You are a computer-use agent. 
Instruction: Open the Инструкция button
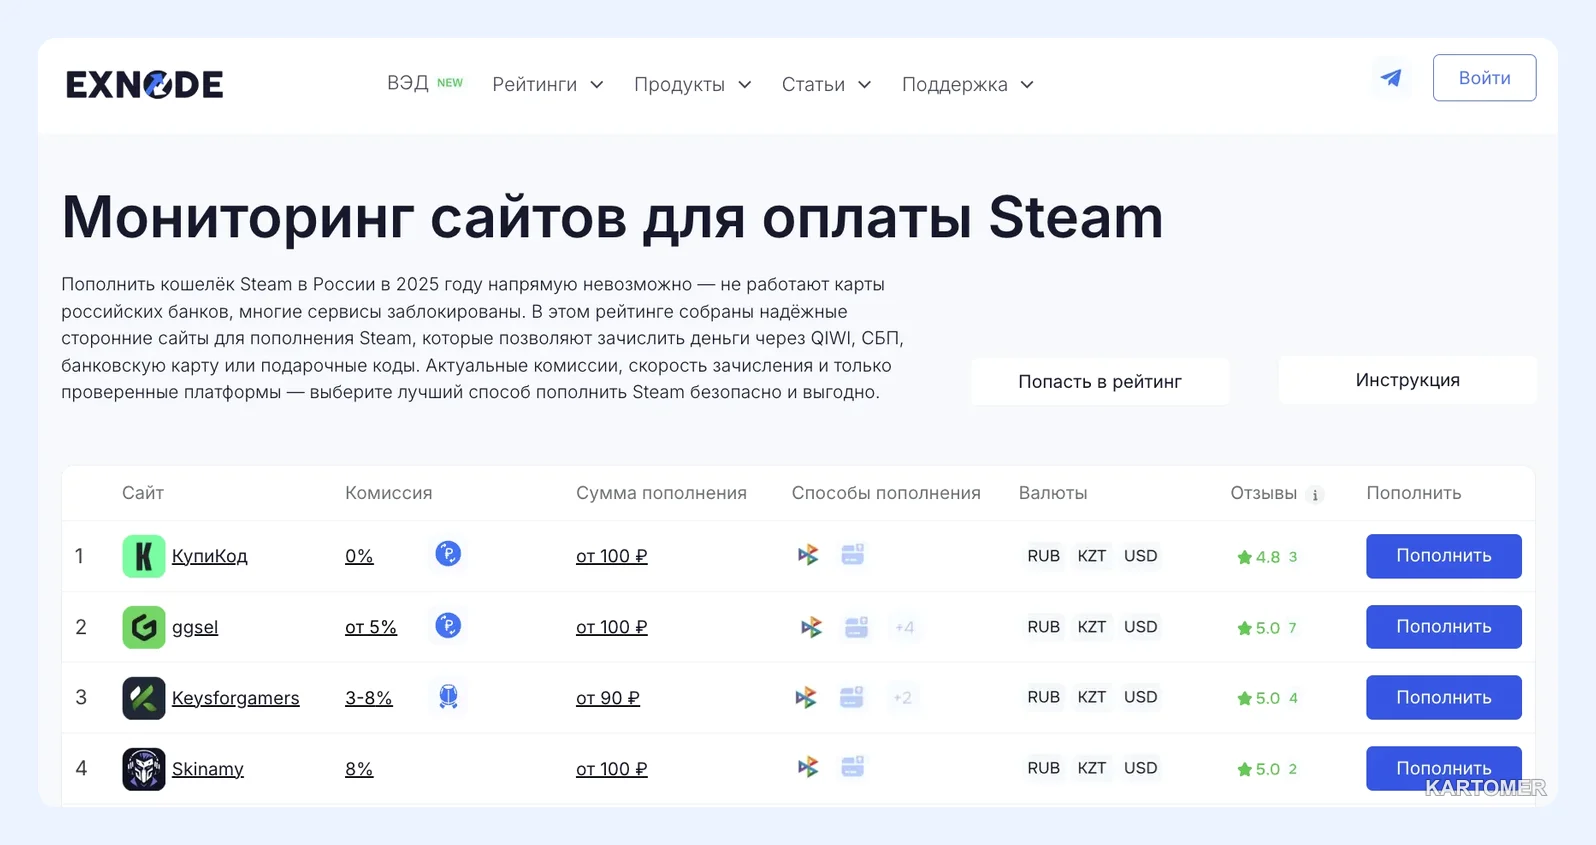[x=1407, y=380]
